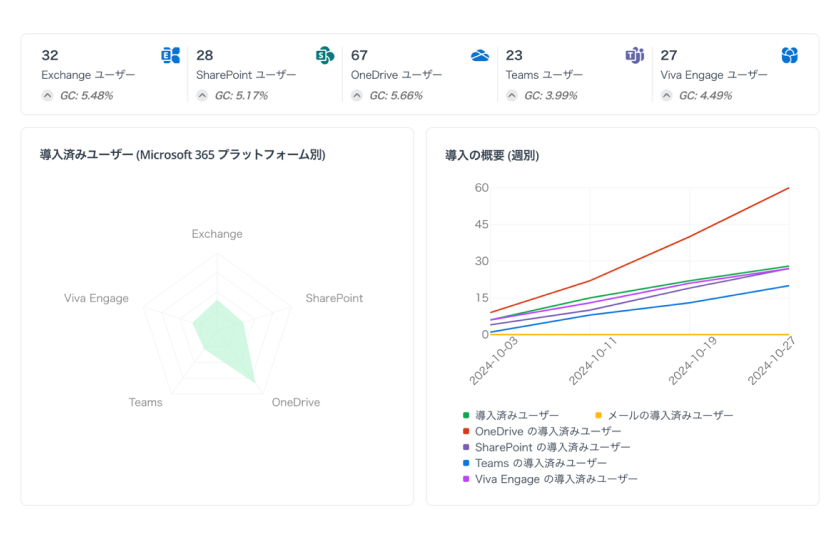This screenshot has width=840, height=536.
Task: Click the GC: 5.66% value
Action: tap(396, 96)
